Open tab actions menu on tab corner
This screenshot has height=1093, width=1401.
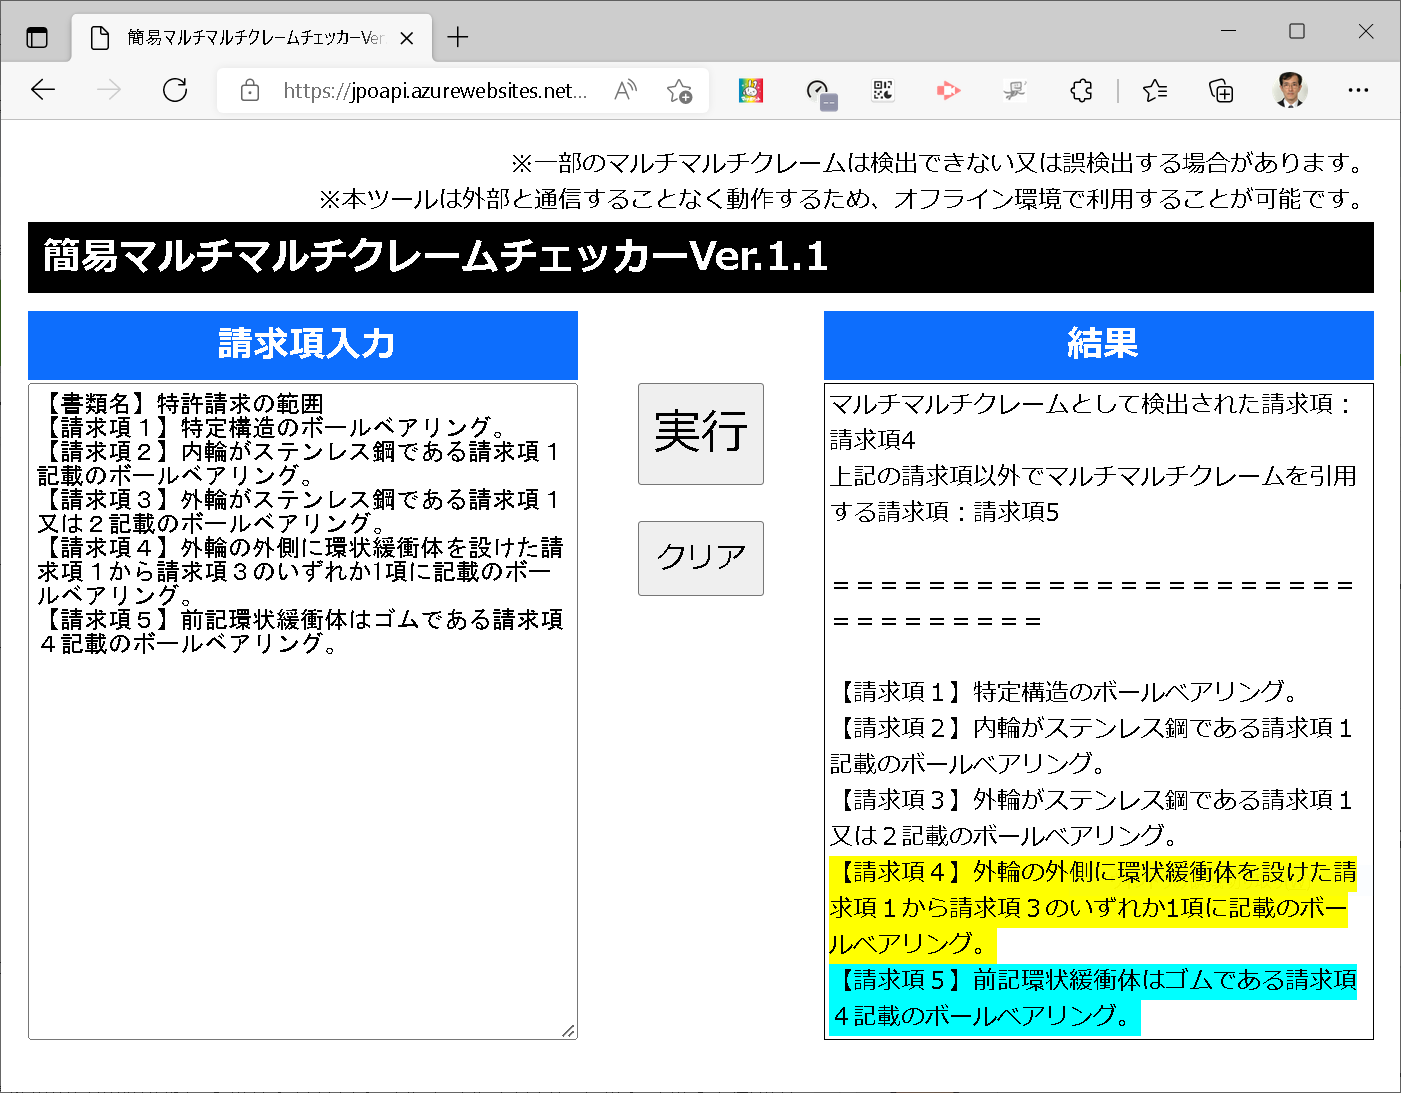[x=37, y=37]
